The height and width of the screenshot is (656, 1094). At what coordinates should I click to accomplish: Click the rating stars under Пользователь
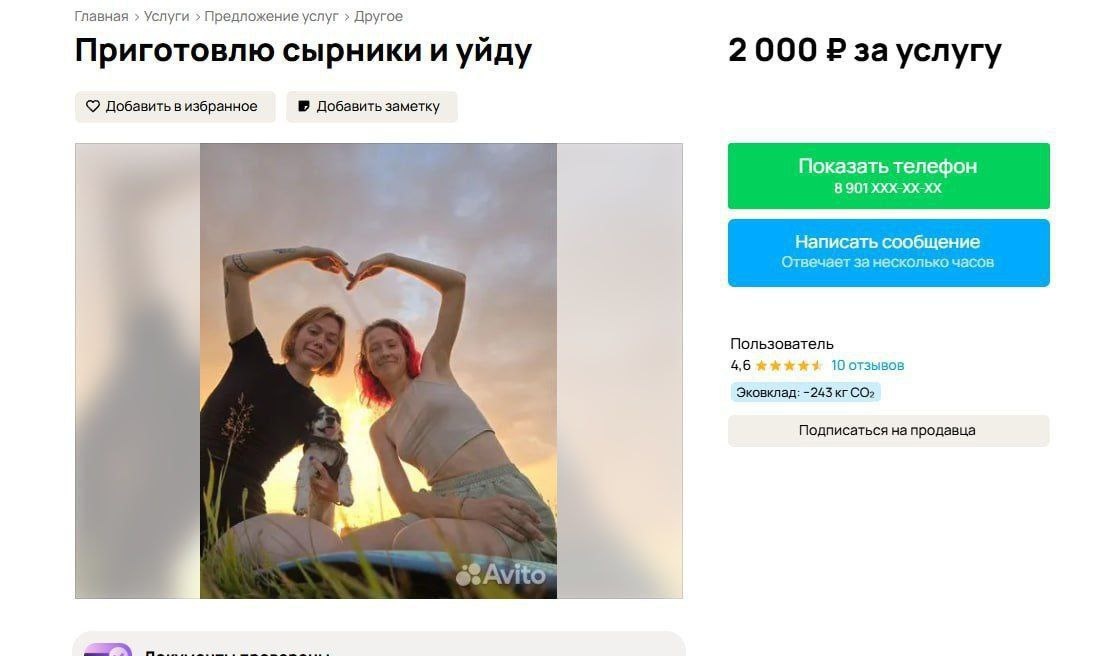789,366
